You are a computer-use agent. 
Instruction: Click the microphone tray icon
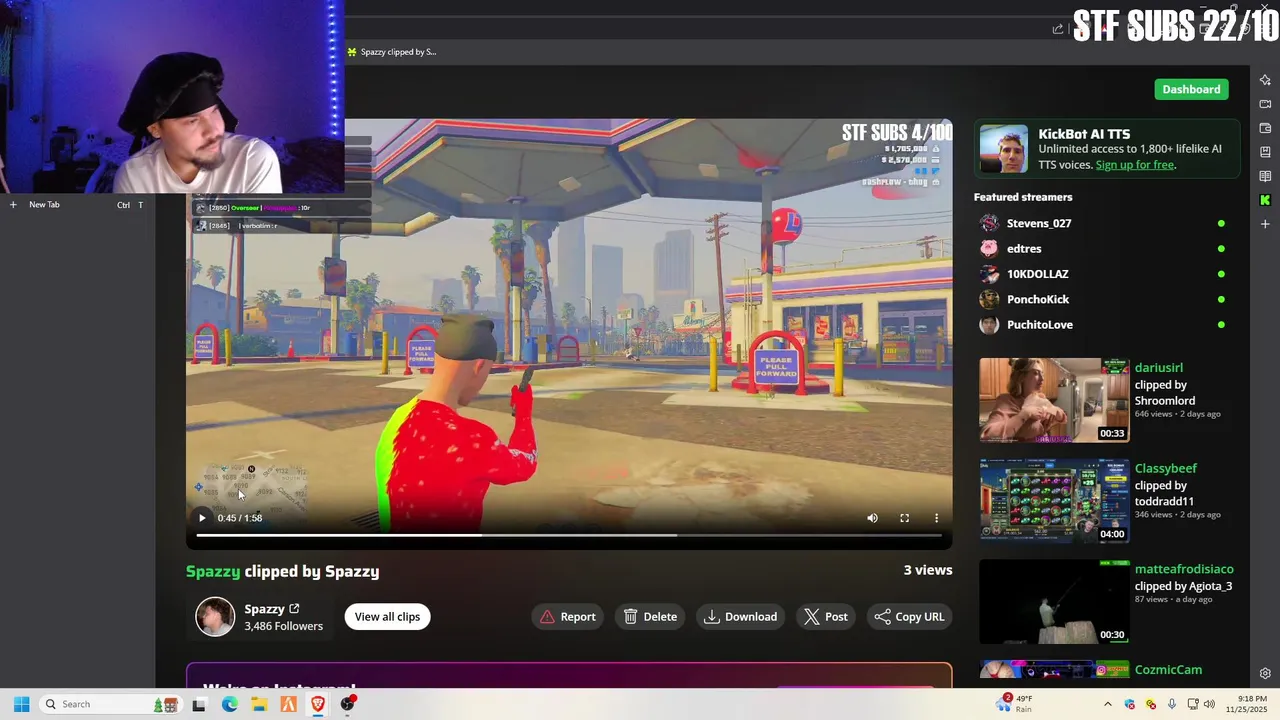[1171, 704]
